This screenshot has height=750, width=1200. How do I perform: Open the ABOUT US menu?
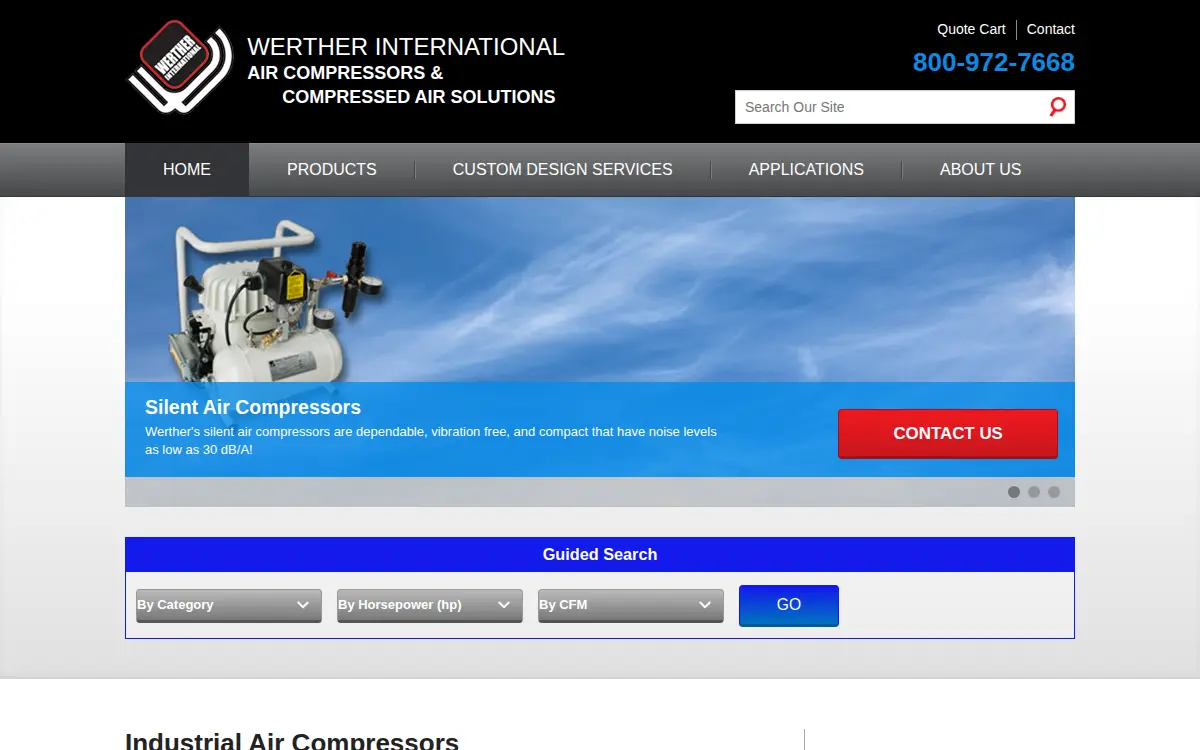point(981,170)
